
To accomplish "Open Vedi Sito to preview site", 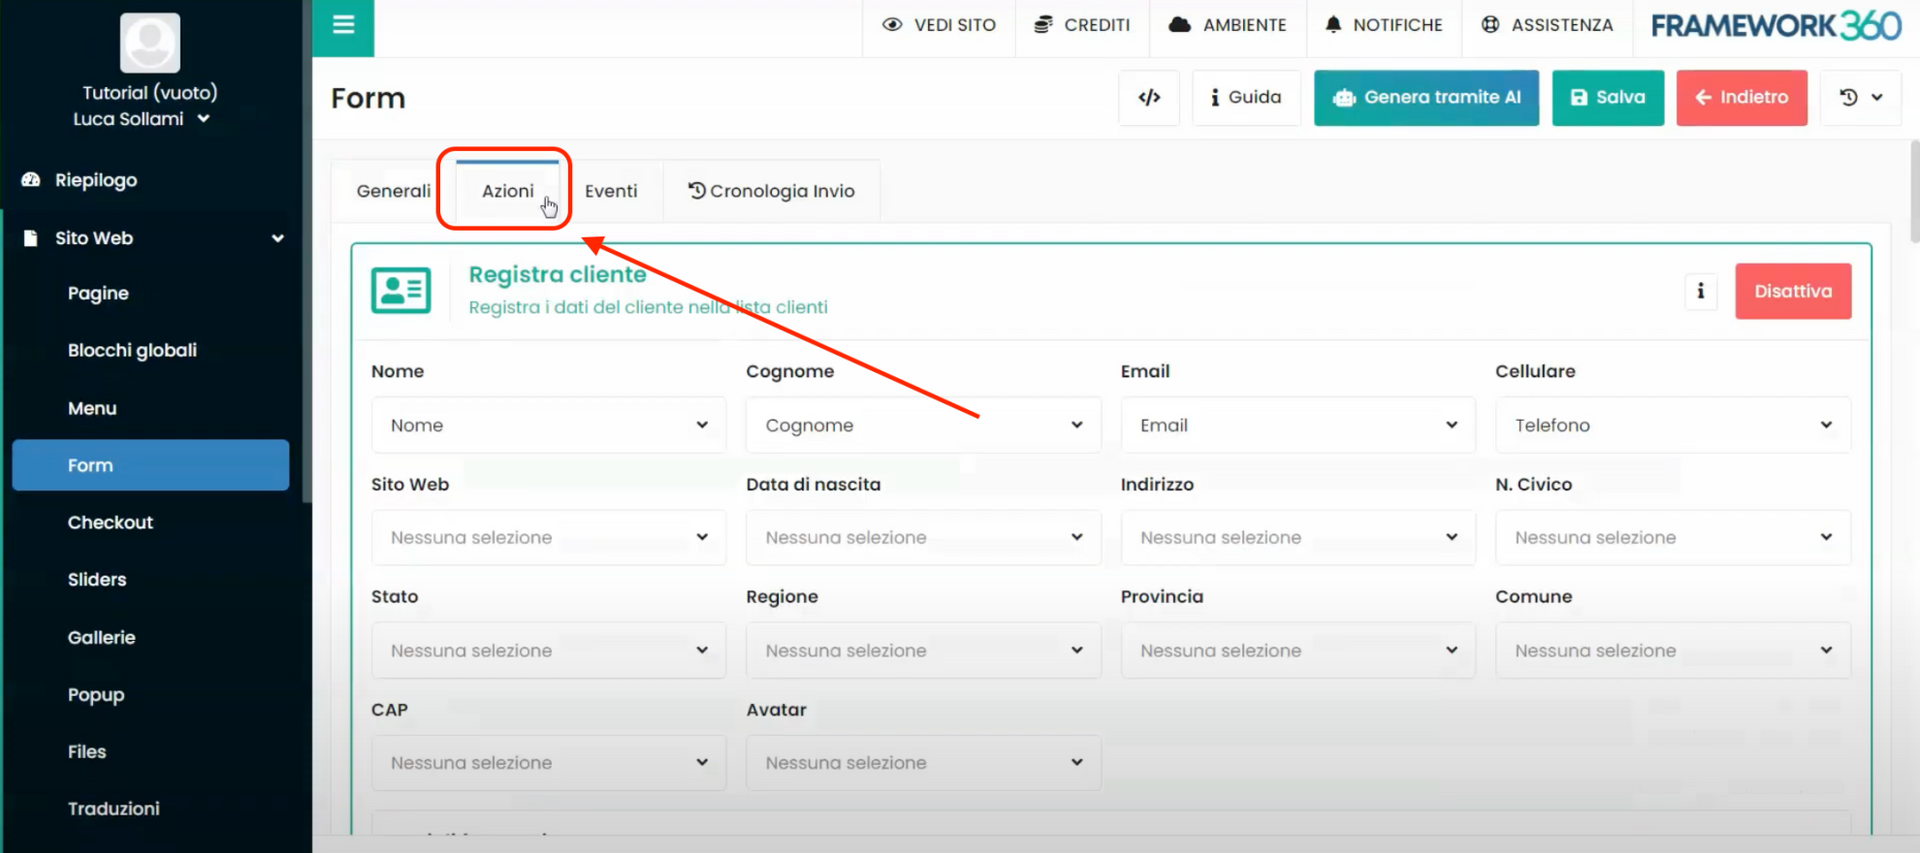I will 939,26.
